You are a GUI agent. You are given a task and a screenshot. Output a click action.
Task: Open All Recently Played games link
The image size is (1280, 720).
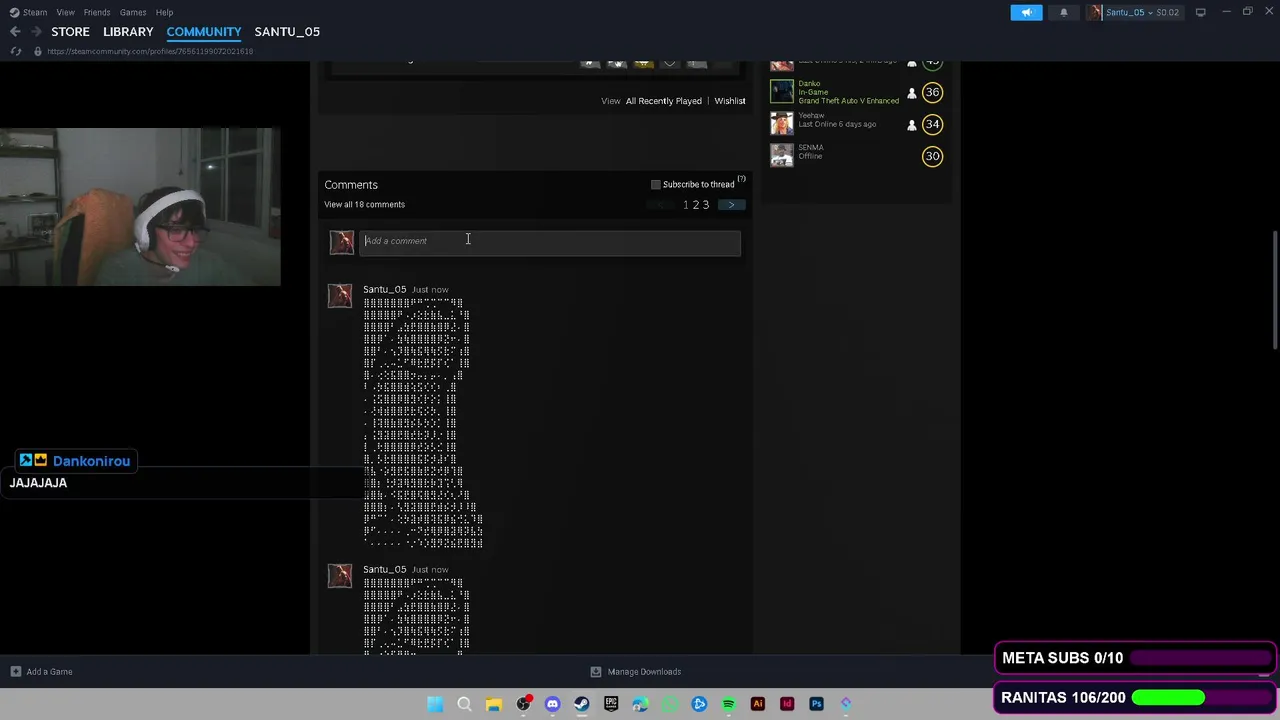pyautogui.click(x=663, y=101)
